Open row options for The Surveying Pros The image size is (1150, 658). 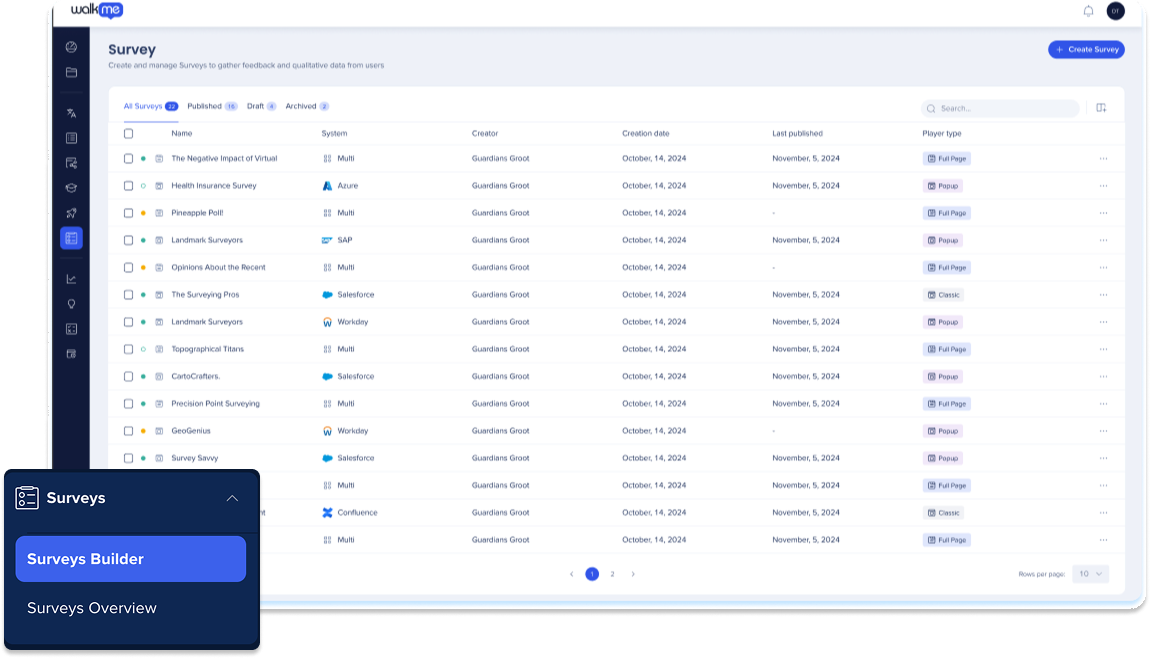(1103, 295)
